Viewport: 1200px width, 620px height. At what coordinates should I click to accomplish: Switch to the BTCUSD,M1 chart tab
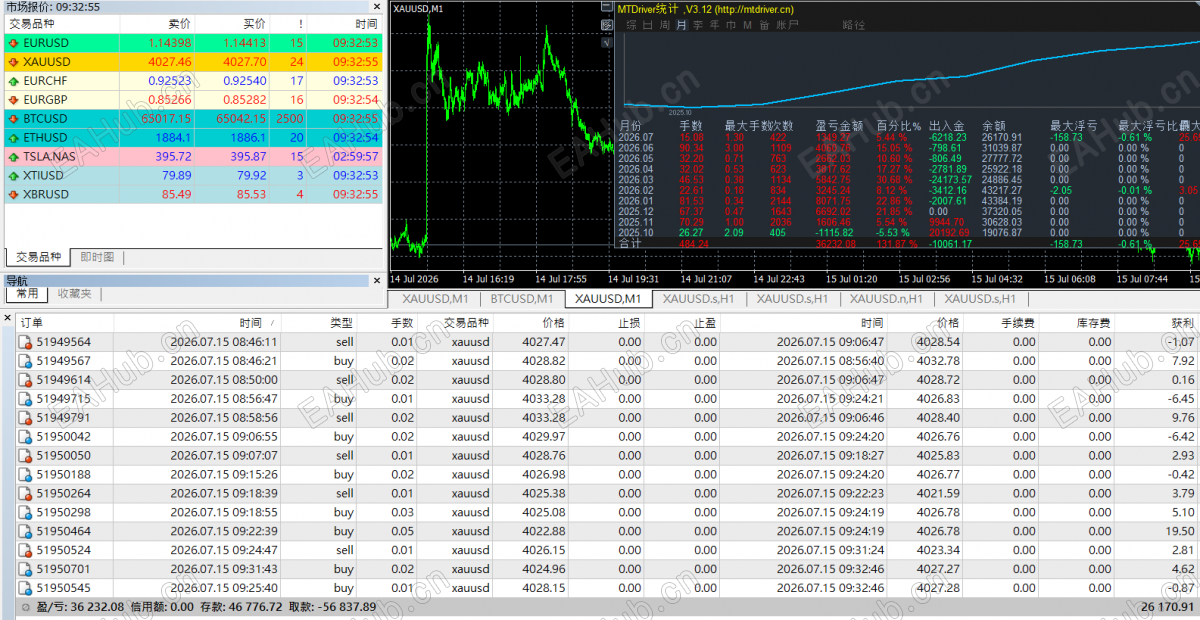click(522, 299)
